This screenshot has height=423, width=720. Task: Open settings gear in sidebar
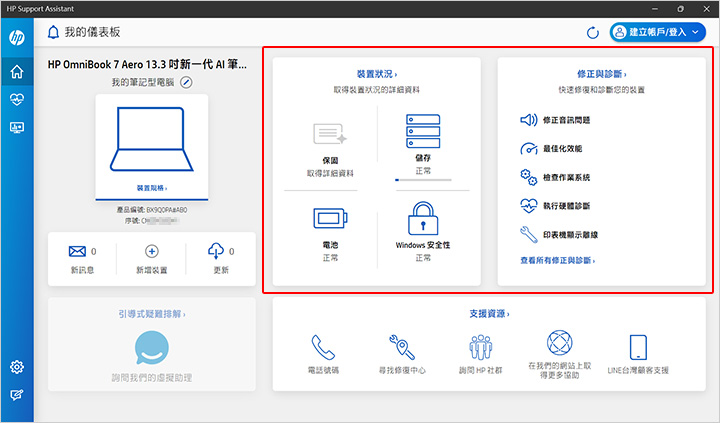pyautogui.click(x=17, y=367)
